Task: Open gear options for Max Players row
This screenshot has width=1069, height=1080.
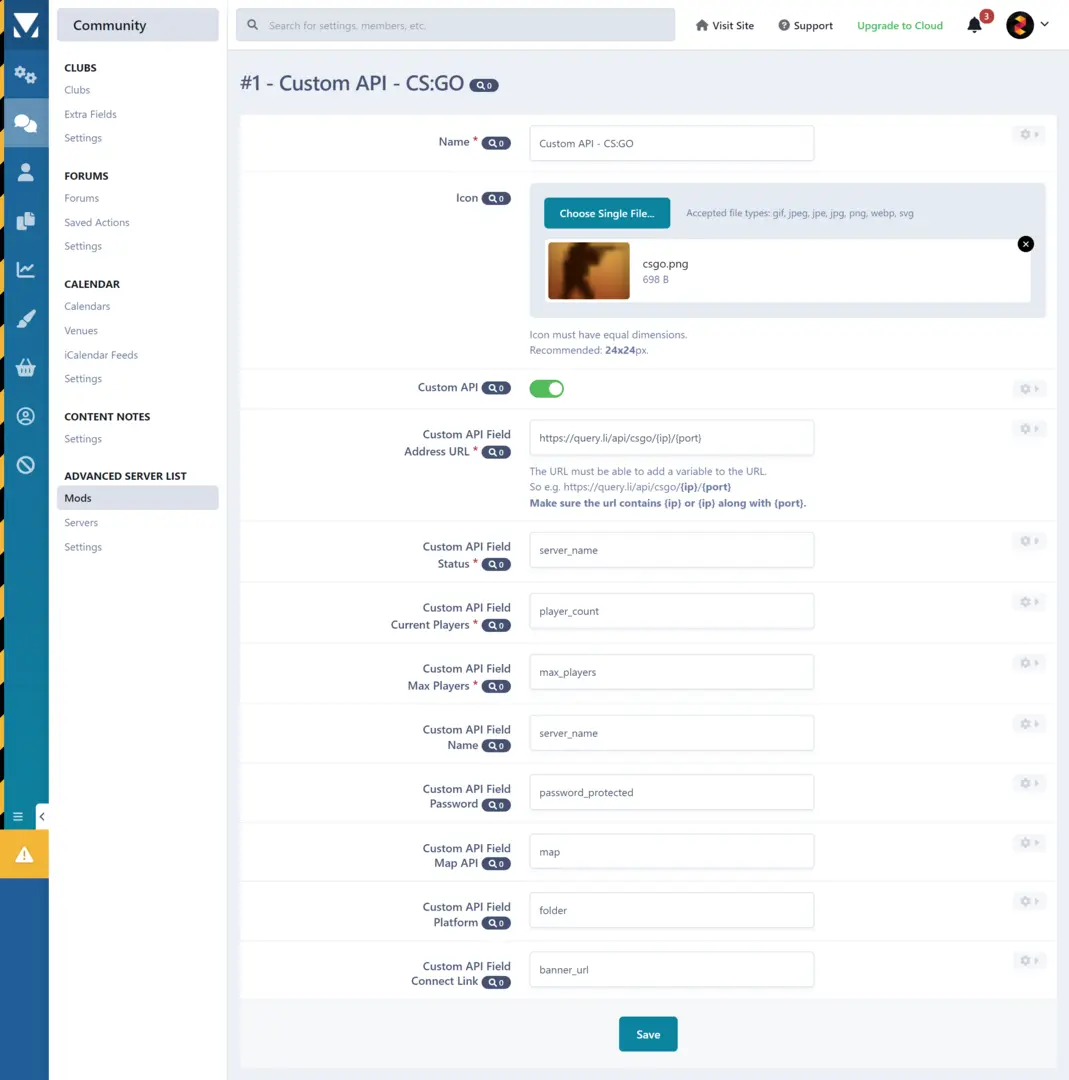Action: pos(1029,663)
